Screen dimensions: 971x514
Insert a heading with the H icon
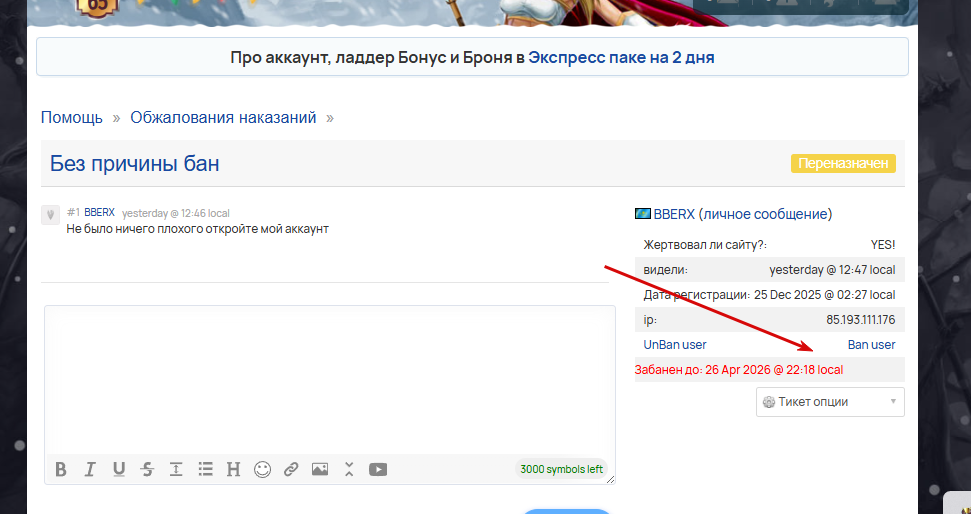(x=233, y=469)
